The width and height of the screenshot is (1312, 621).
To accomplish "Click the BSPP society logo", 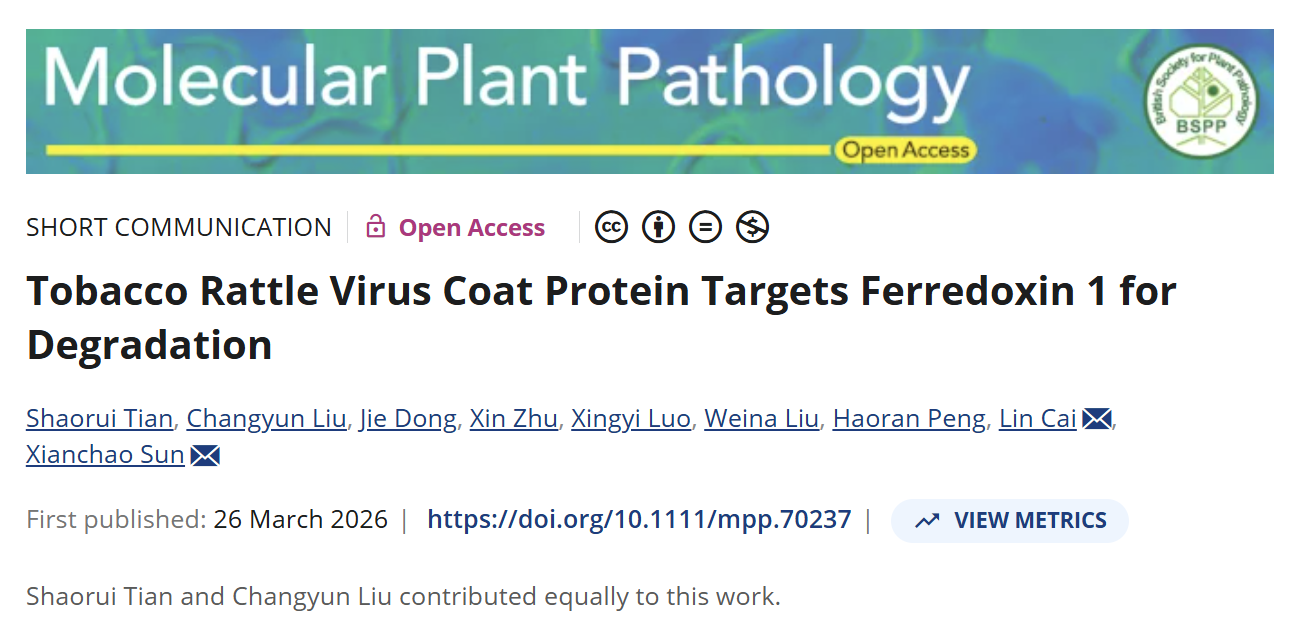I will coord(1201,101).
